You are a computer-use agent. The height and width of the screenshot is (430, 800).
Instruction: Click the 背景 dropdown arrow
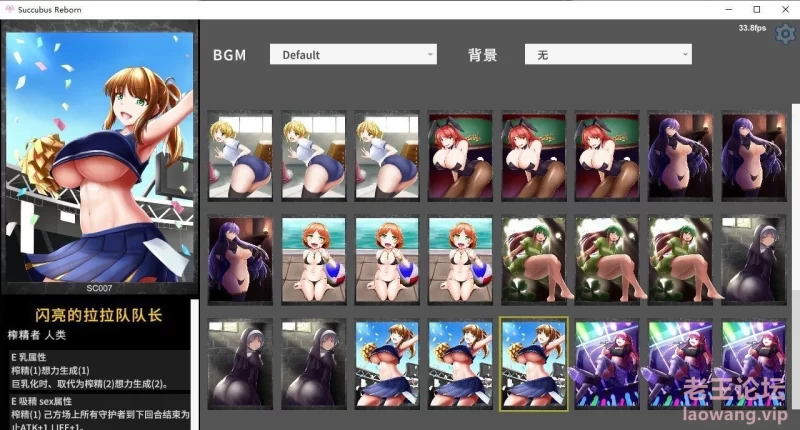pyautogui.click(x=685, y=54)
